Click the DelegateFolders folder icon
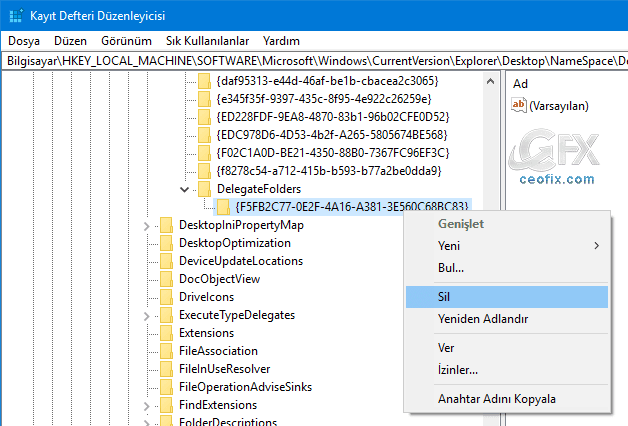This screenshot has width=628, height=426. click(204, 189)
